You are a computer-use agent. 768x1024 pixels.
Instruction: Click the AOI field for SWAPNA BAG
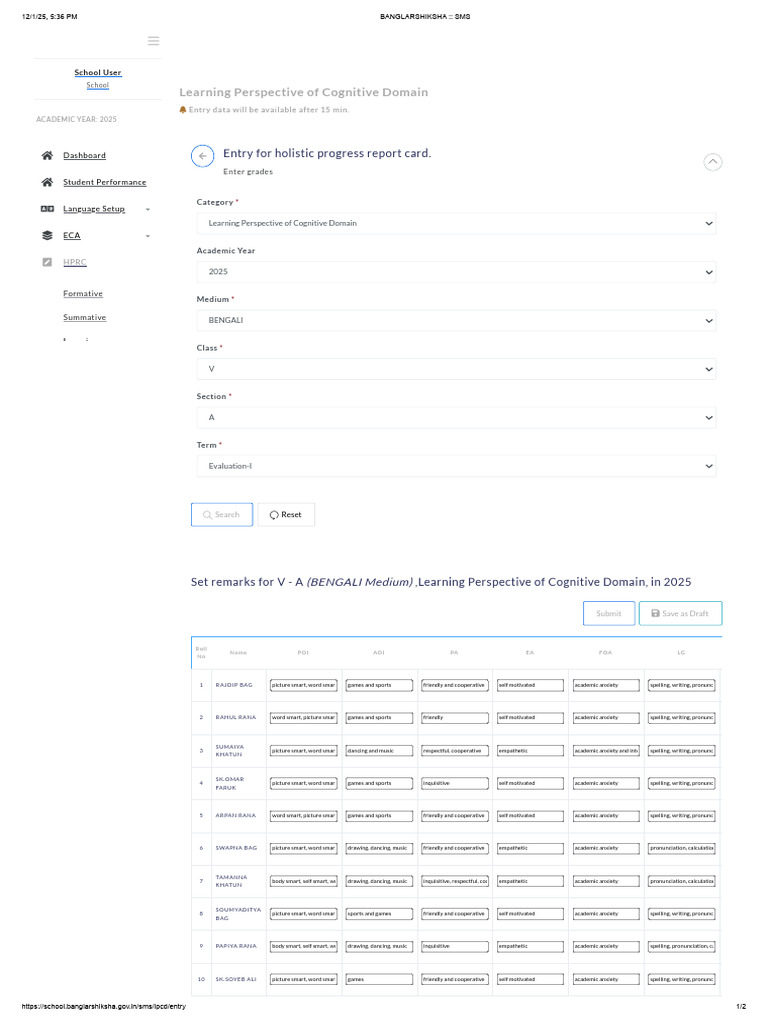[379, 848]
